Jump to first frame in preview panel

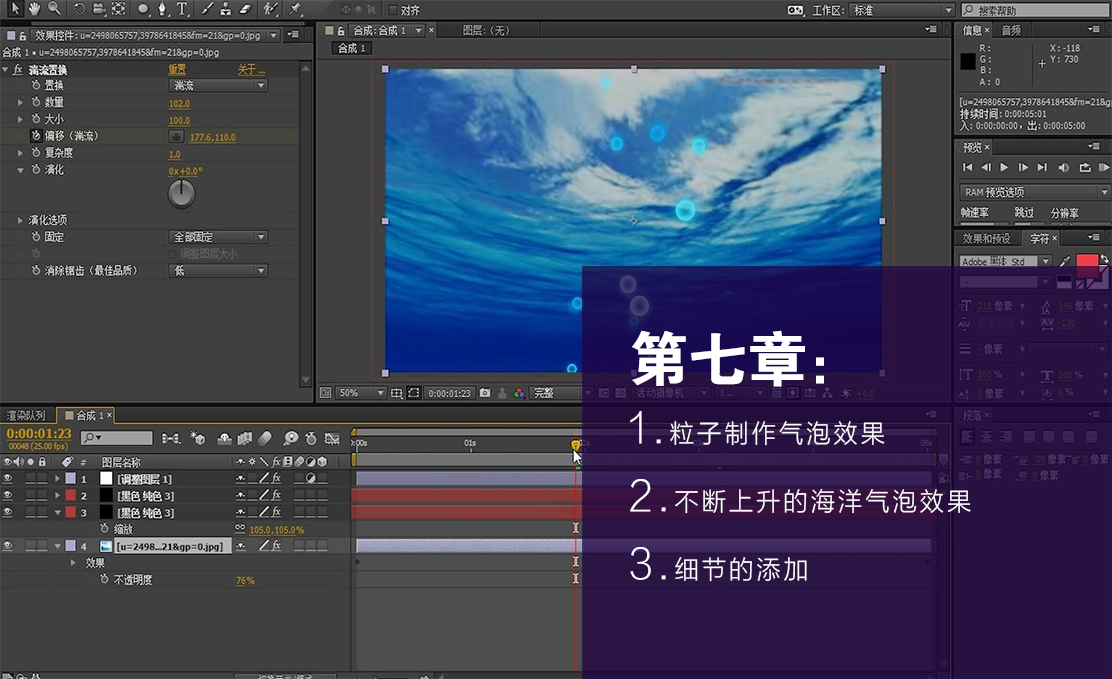(967, 167)
